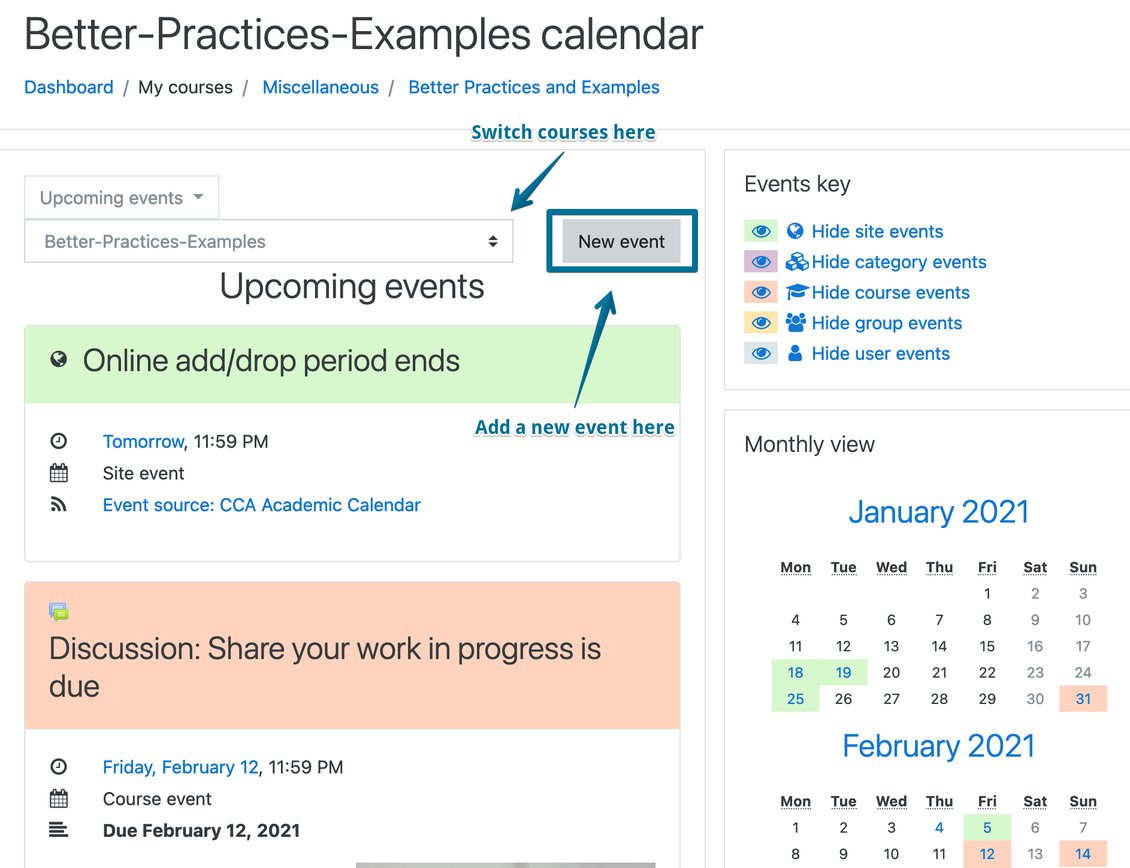The width and height of the screenshot is (1130, 868).
Task: Open Miscellaneous in the breadcrumb
Action: click(x=320, y=87)
